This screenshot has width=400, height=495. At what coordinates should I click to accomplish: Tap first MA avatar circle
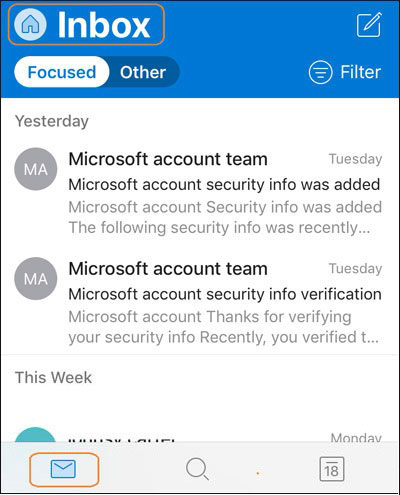point(36,169)
